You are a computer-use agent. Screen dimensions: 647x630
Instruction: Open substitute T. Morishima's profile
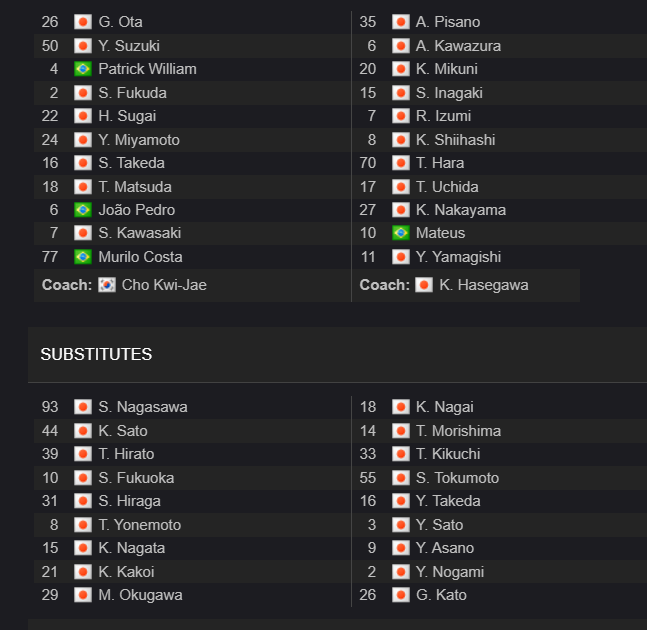(458, 431)
